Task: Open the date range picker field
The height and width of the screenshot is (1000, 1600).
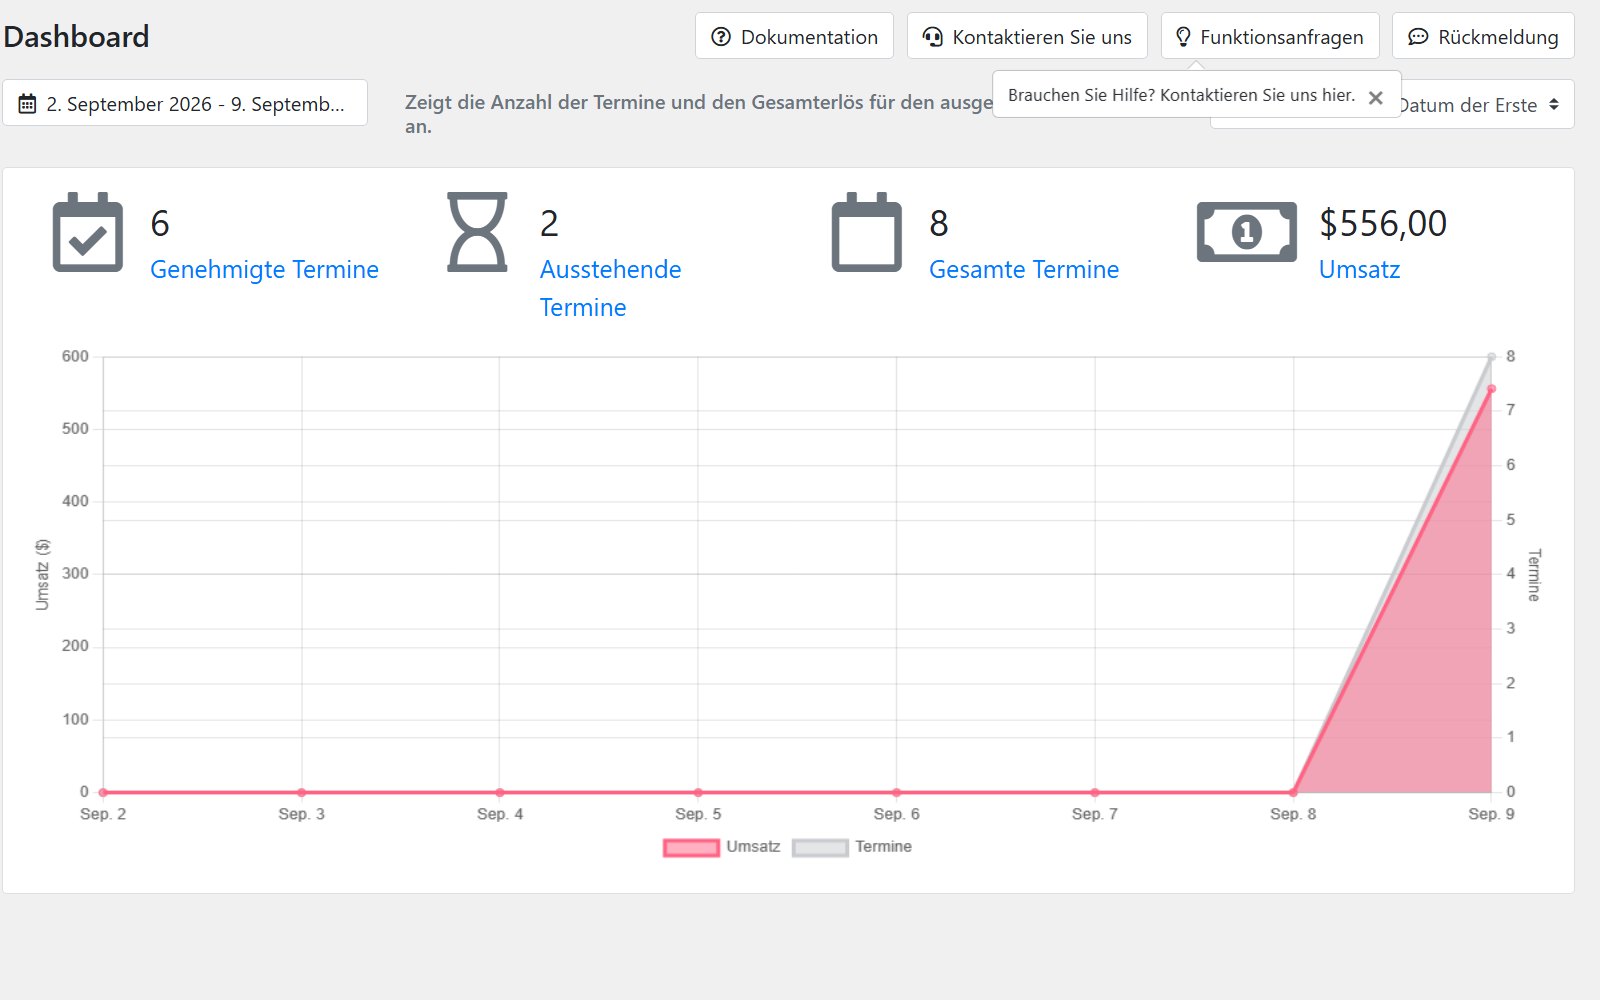Action: click(185, 103)
